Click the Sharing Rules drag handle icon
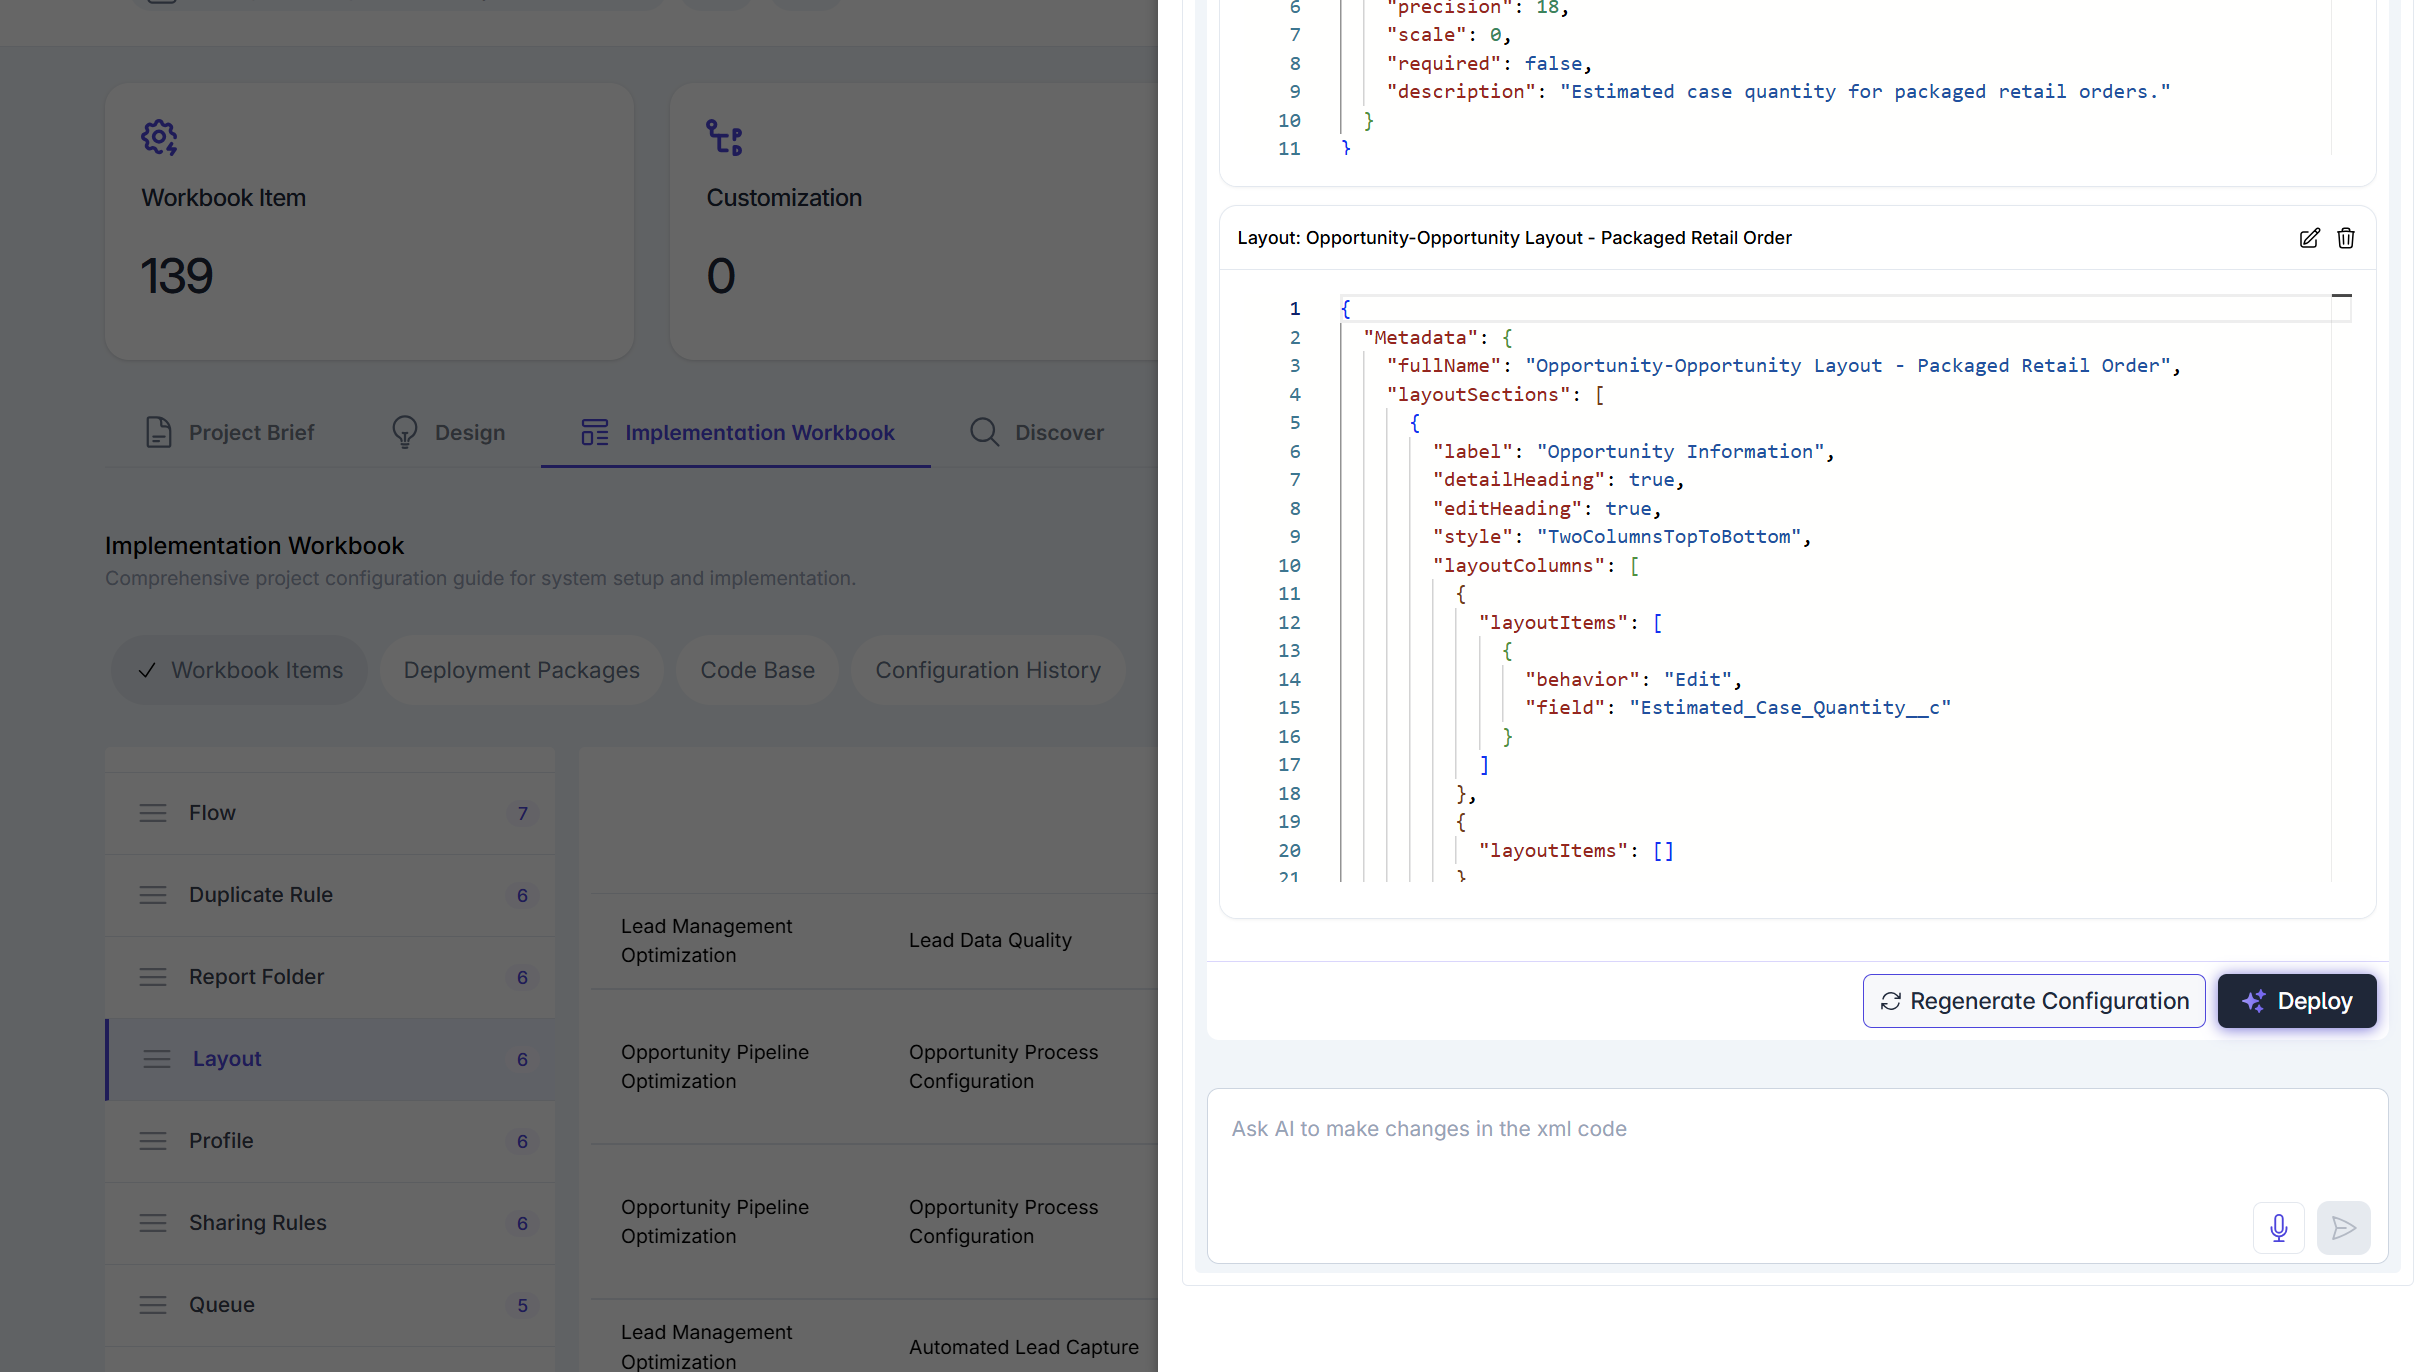Image resolution: width=2430 pixels, height=1372 pixels. (153, 1223)
